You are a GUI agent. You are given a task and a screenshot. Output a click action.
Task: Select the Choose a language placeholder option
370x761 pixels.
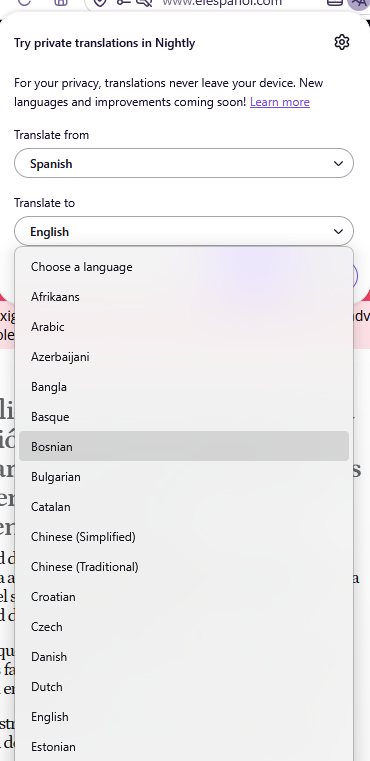(x=184, y=267)
